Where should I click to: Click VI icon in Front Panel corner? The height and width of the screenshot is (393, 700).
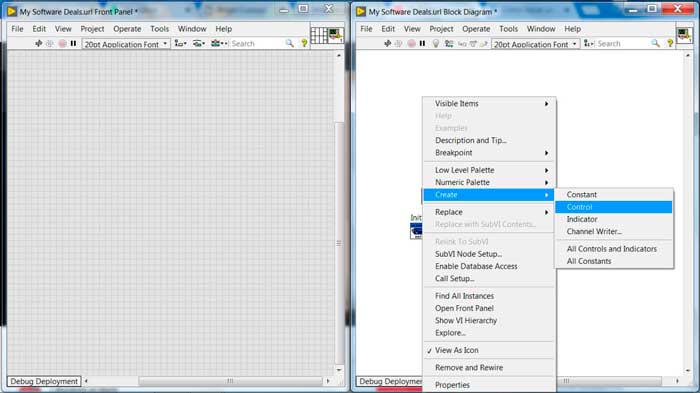pos(335,35)
